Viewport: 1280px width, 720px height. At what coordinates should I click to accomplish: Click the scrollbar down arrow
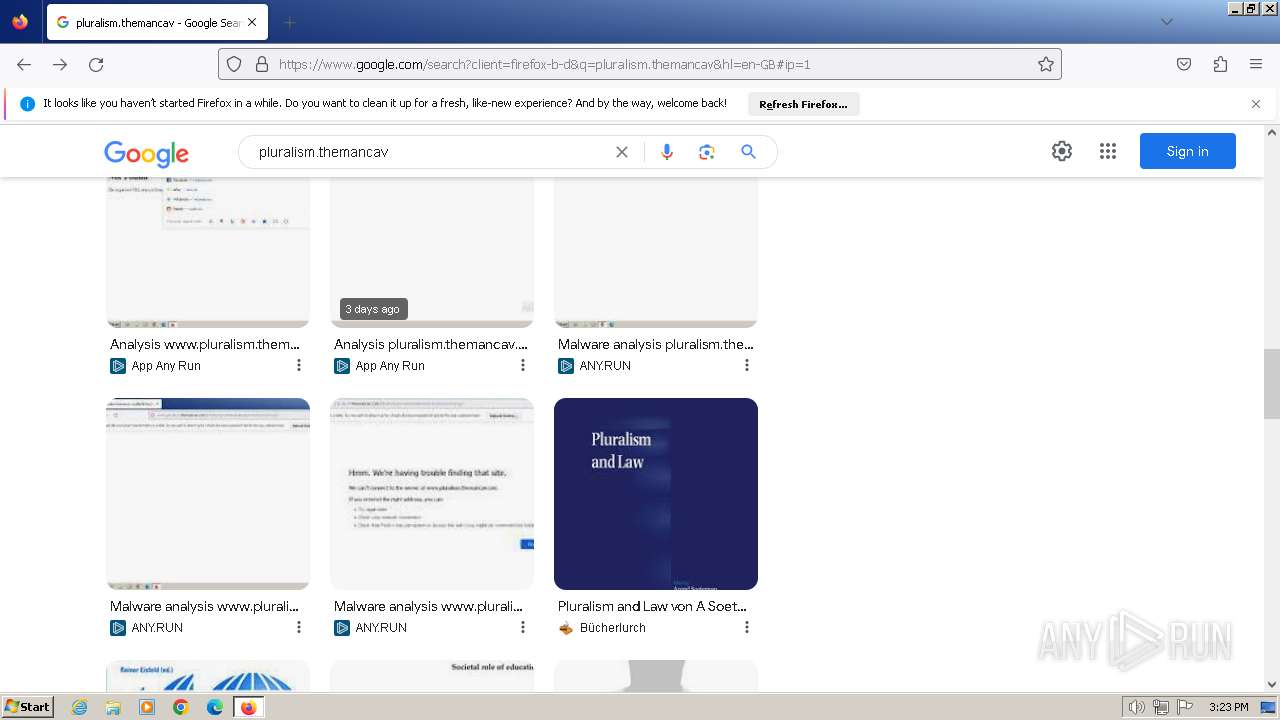click(1272, 684)
